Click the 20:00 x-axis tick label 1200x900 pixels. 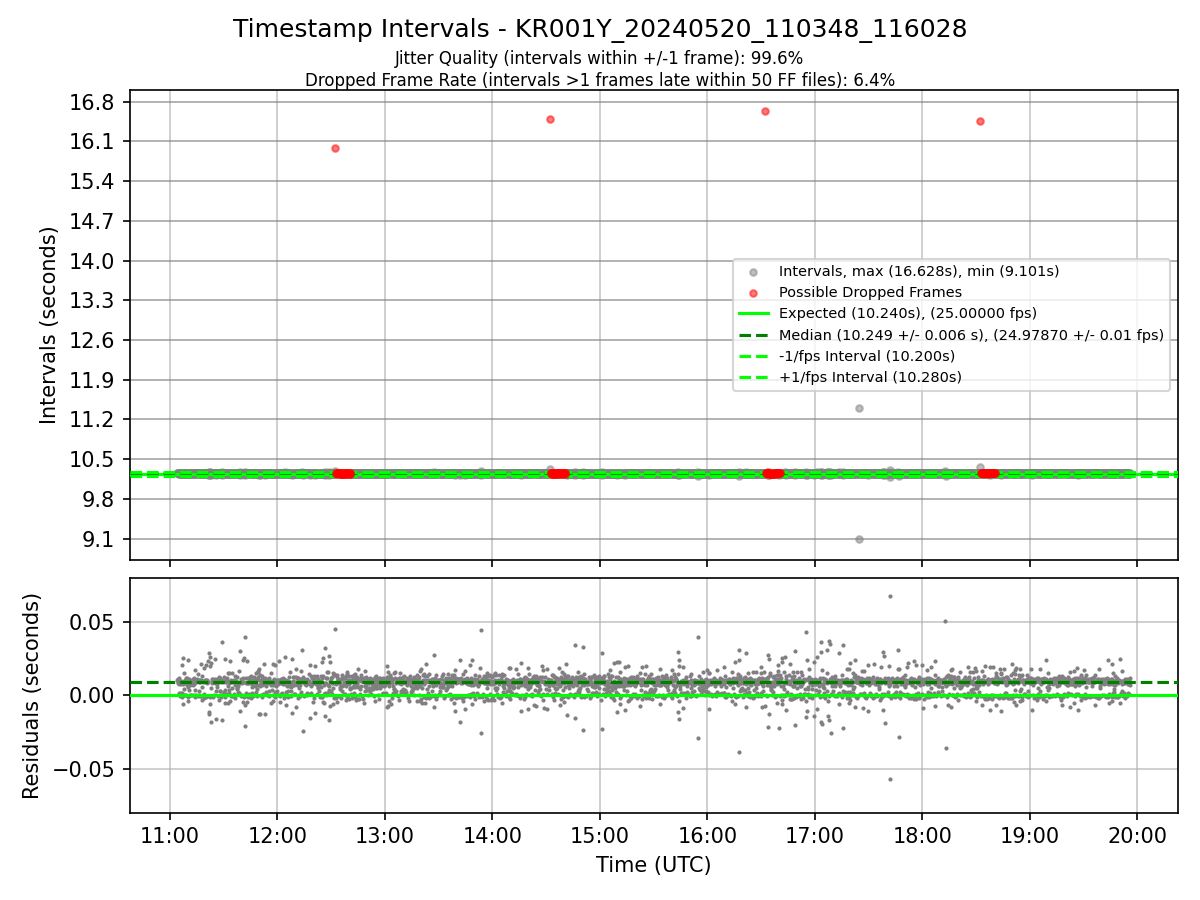(x=1137, y=835)
